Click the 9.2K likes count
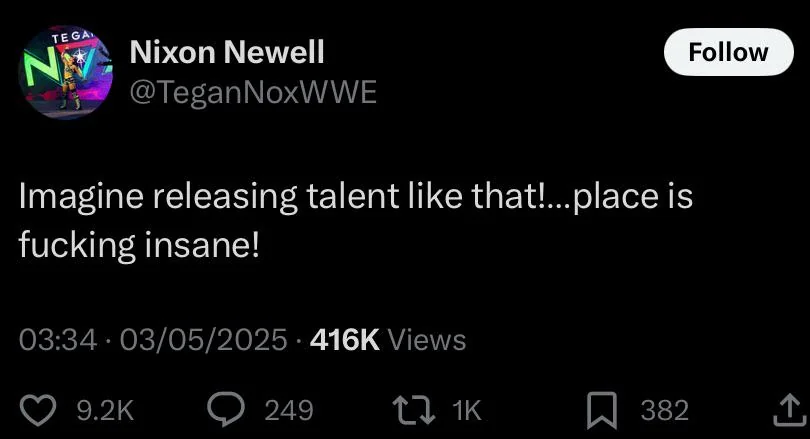The image size is (810, 439). click(105, 410)
